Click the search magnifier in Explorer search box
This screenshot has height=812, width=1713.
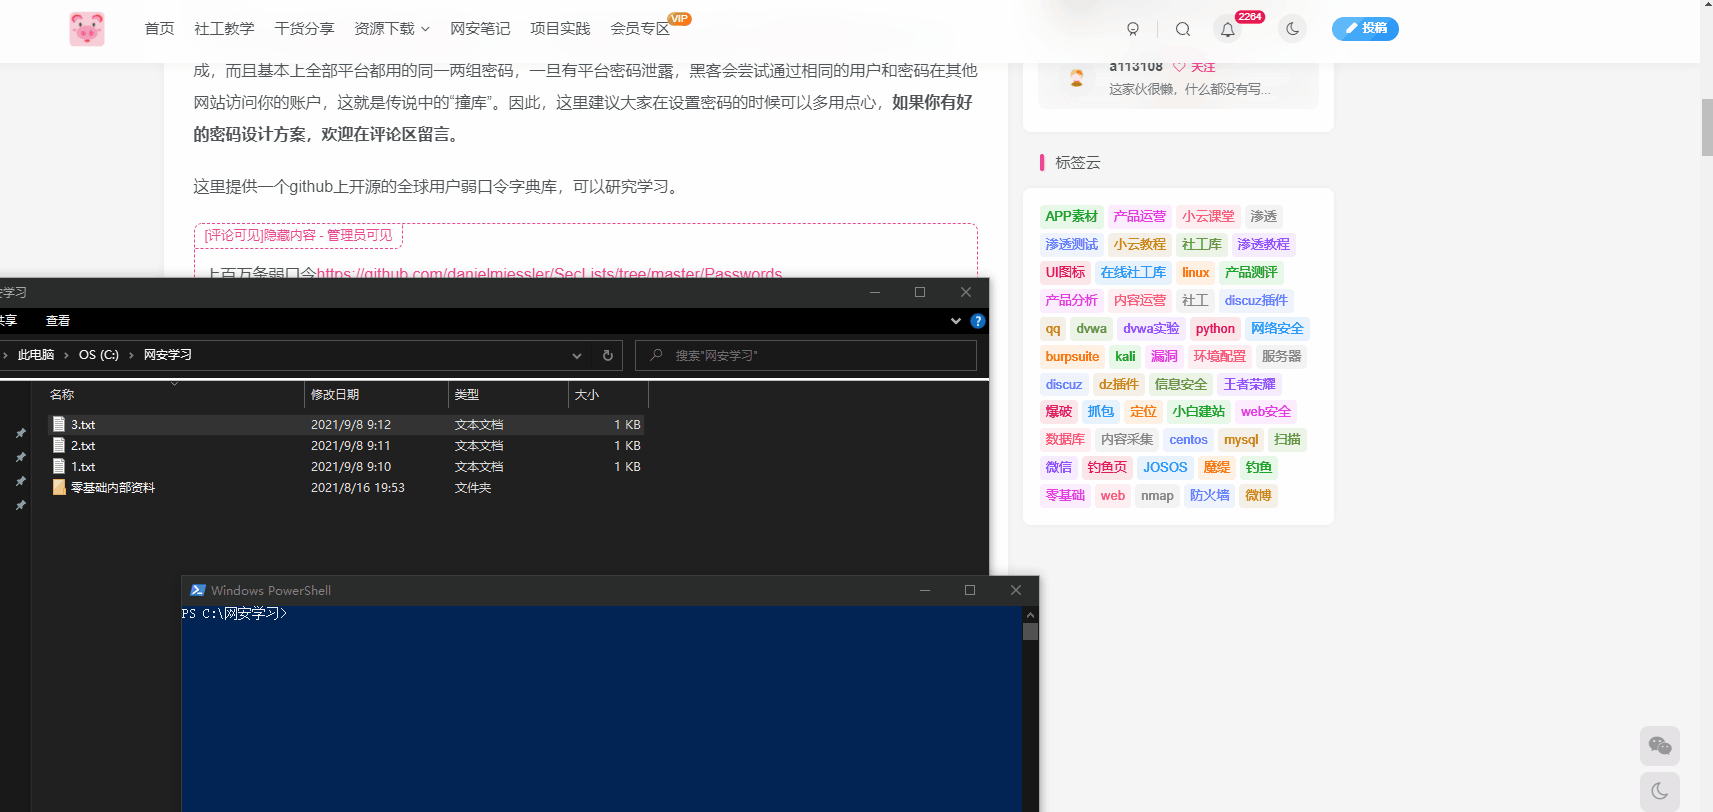tap(656, 355)
